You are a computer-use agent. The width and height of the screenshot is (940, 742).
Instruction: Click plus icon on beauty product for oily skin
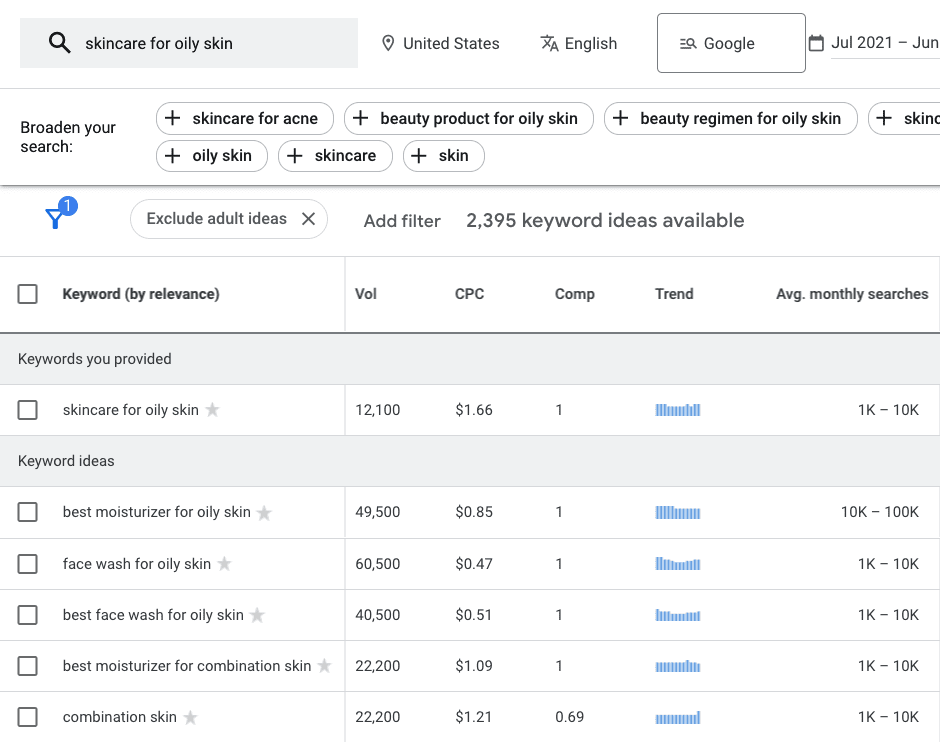coord(360,118)
